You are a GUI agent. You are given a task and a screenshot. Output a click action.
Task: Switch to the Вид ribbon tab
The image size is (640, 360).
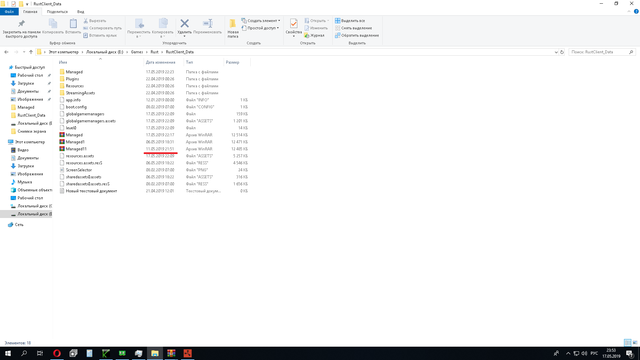point(80,11)
